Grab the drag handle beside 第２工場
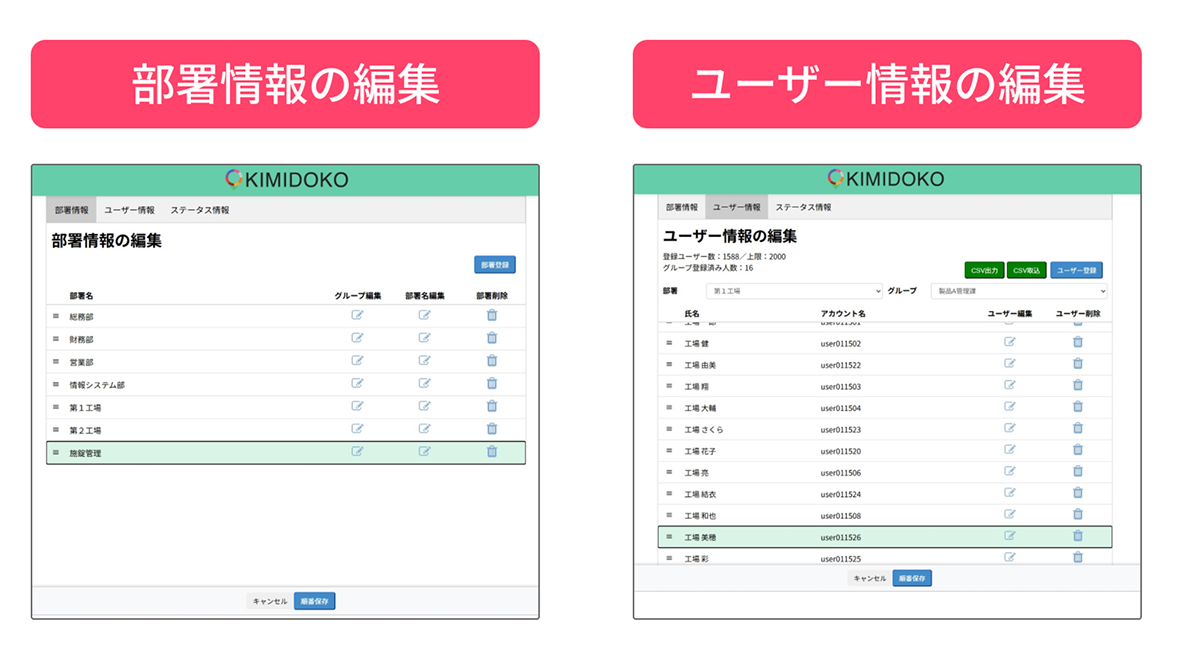Screen dimensions: 1180x664 [56, 430]
